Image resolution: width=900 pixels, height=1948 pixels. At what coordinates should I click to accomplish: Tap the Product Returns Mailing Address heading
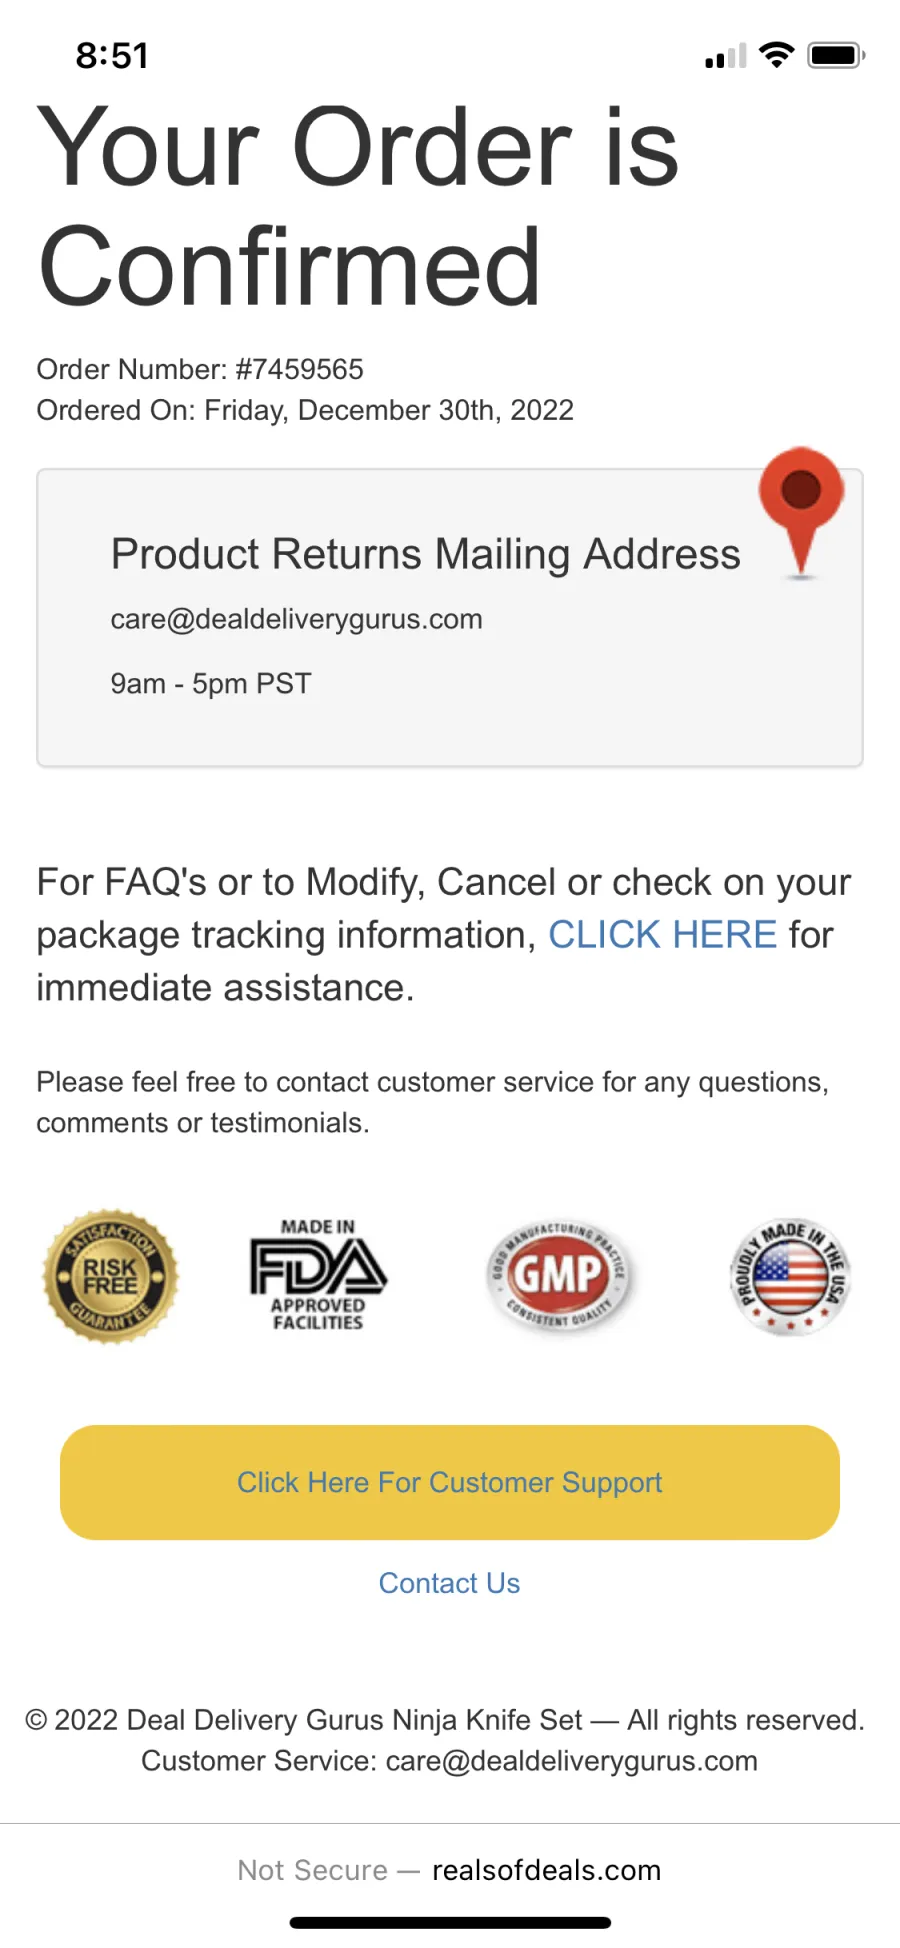pos(425,553)
